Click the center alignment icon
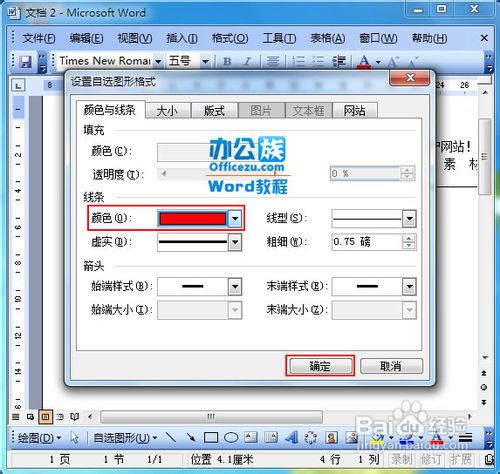This screenshot has height=474, width=500. point(273,62)
